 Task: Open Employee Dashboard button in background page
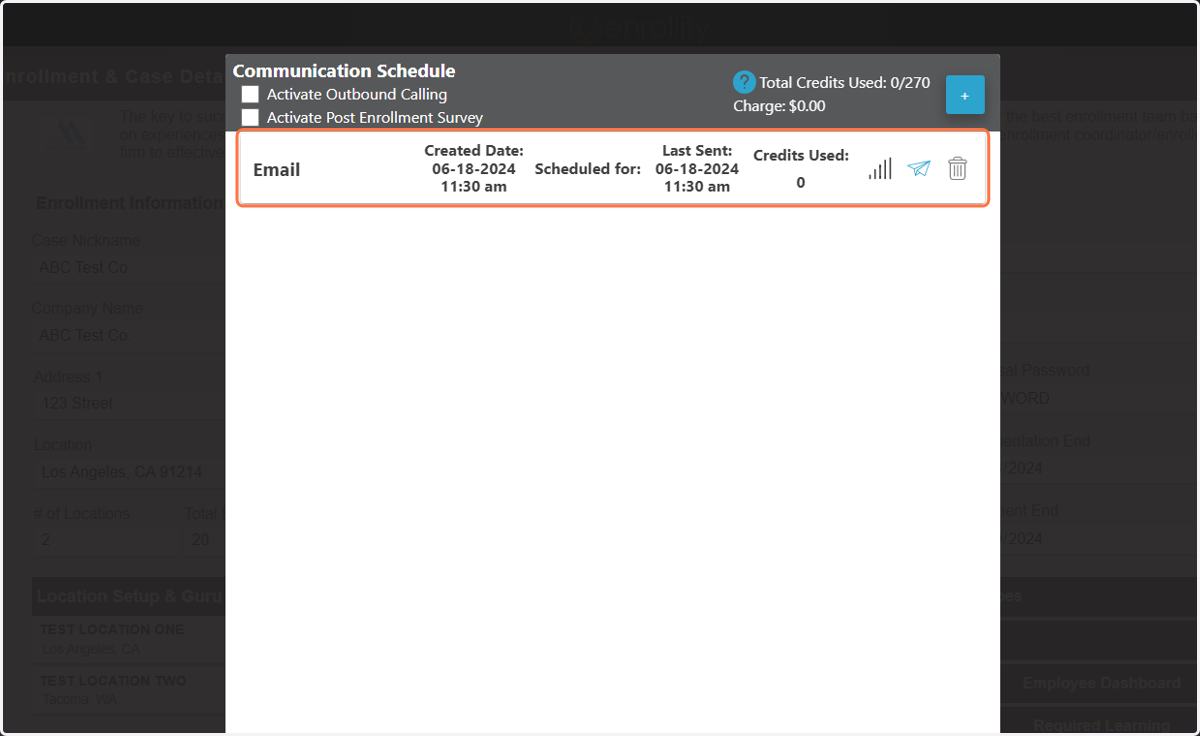(x=1100, y=683)
